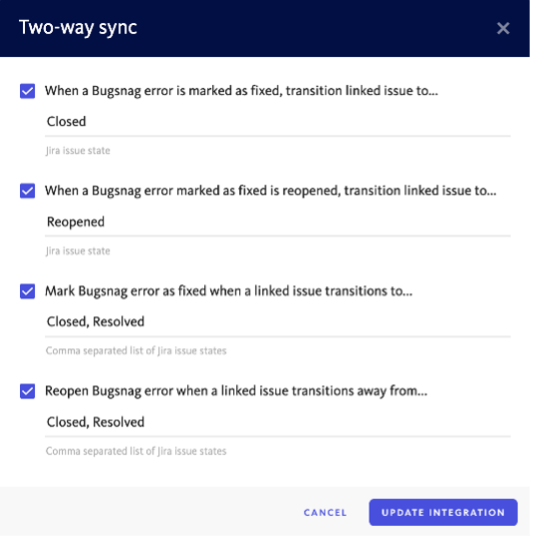This screenshot has height=540, width=534.
Task: Click the 'Jira issue state' hint below Closed
Action: click(x=78, y=150)
